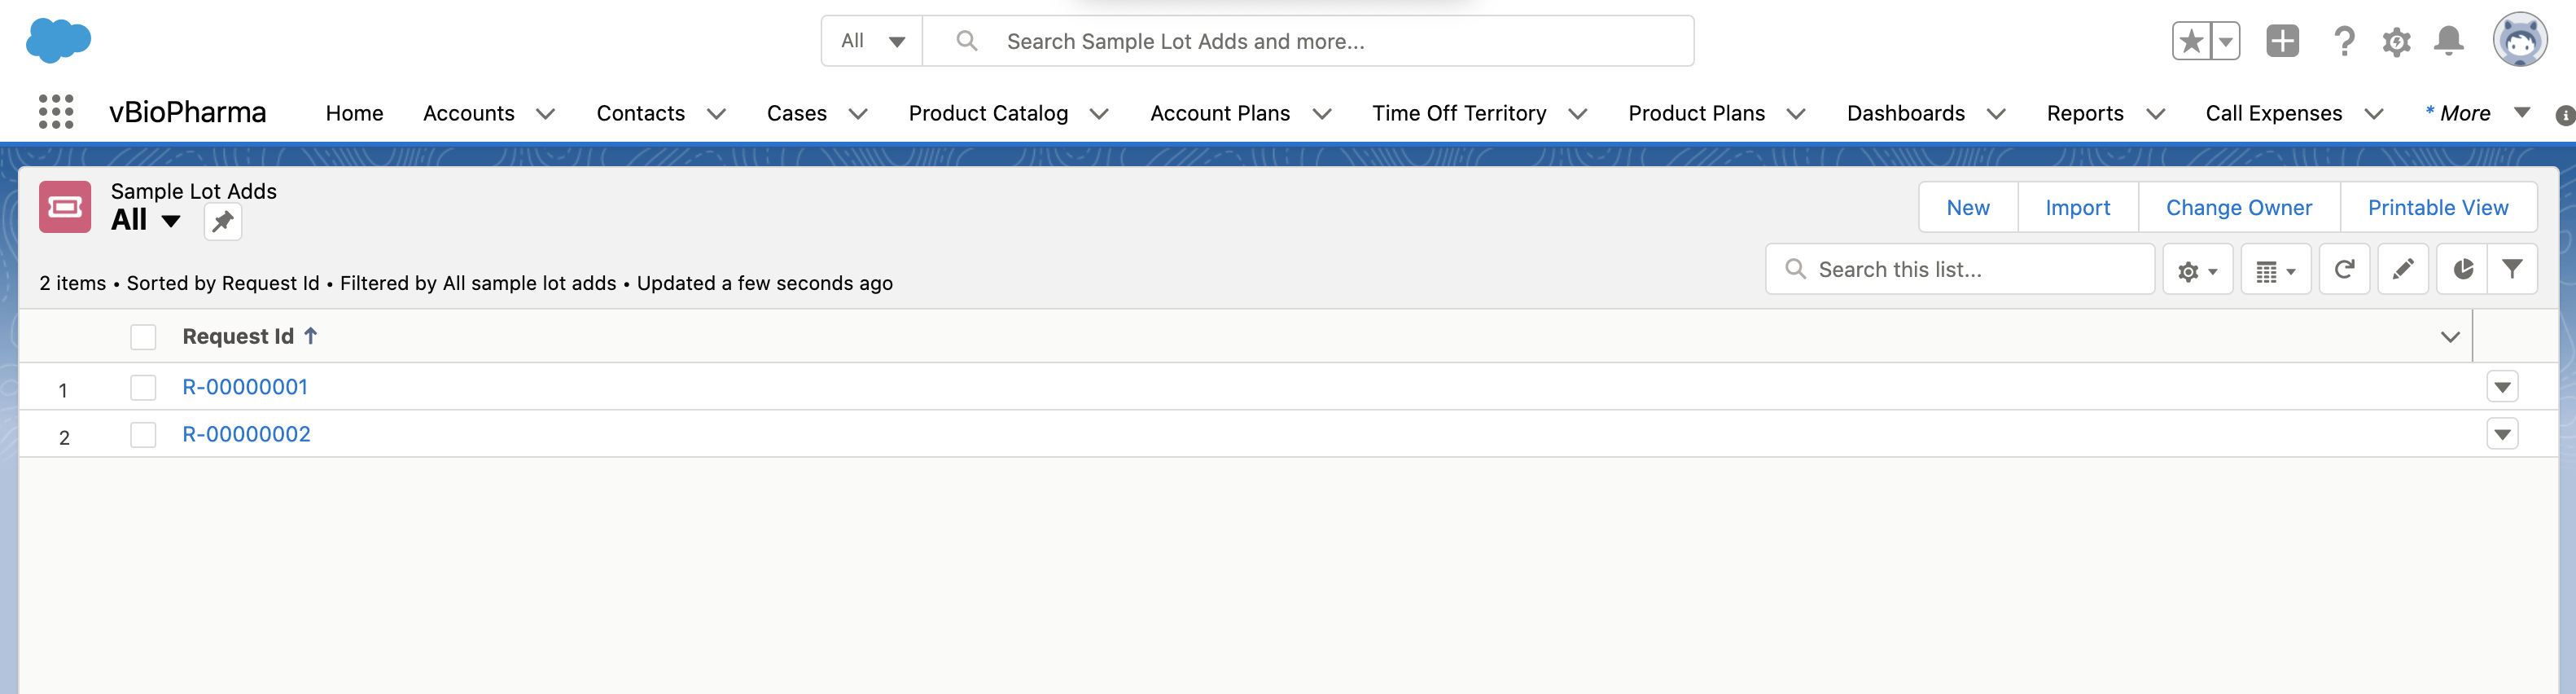This screenshot has height=694, width=2576.
Task: Expand row actions for R-00000002
Action: point(2501,434)
